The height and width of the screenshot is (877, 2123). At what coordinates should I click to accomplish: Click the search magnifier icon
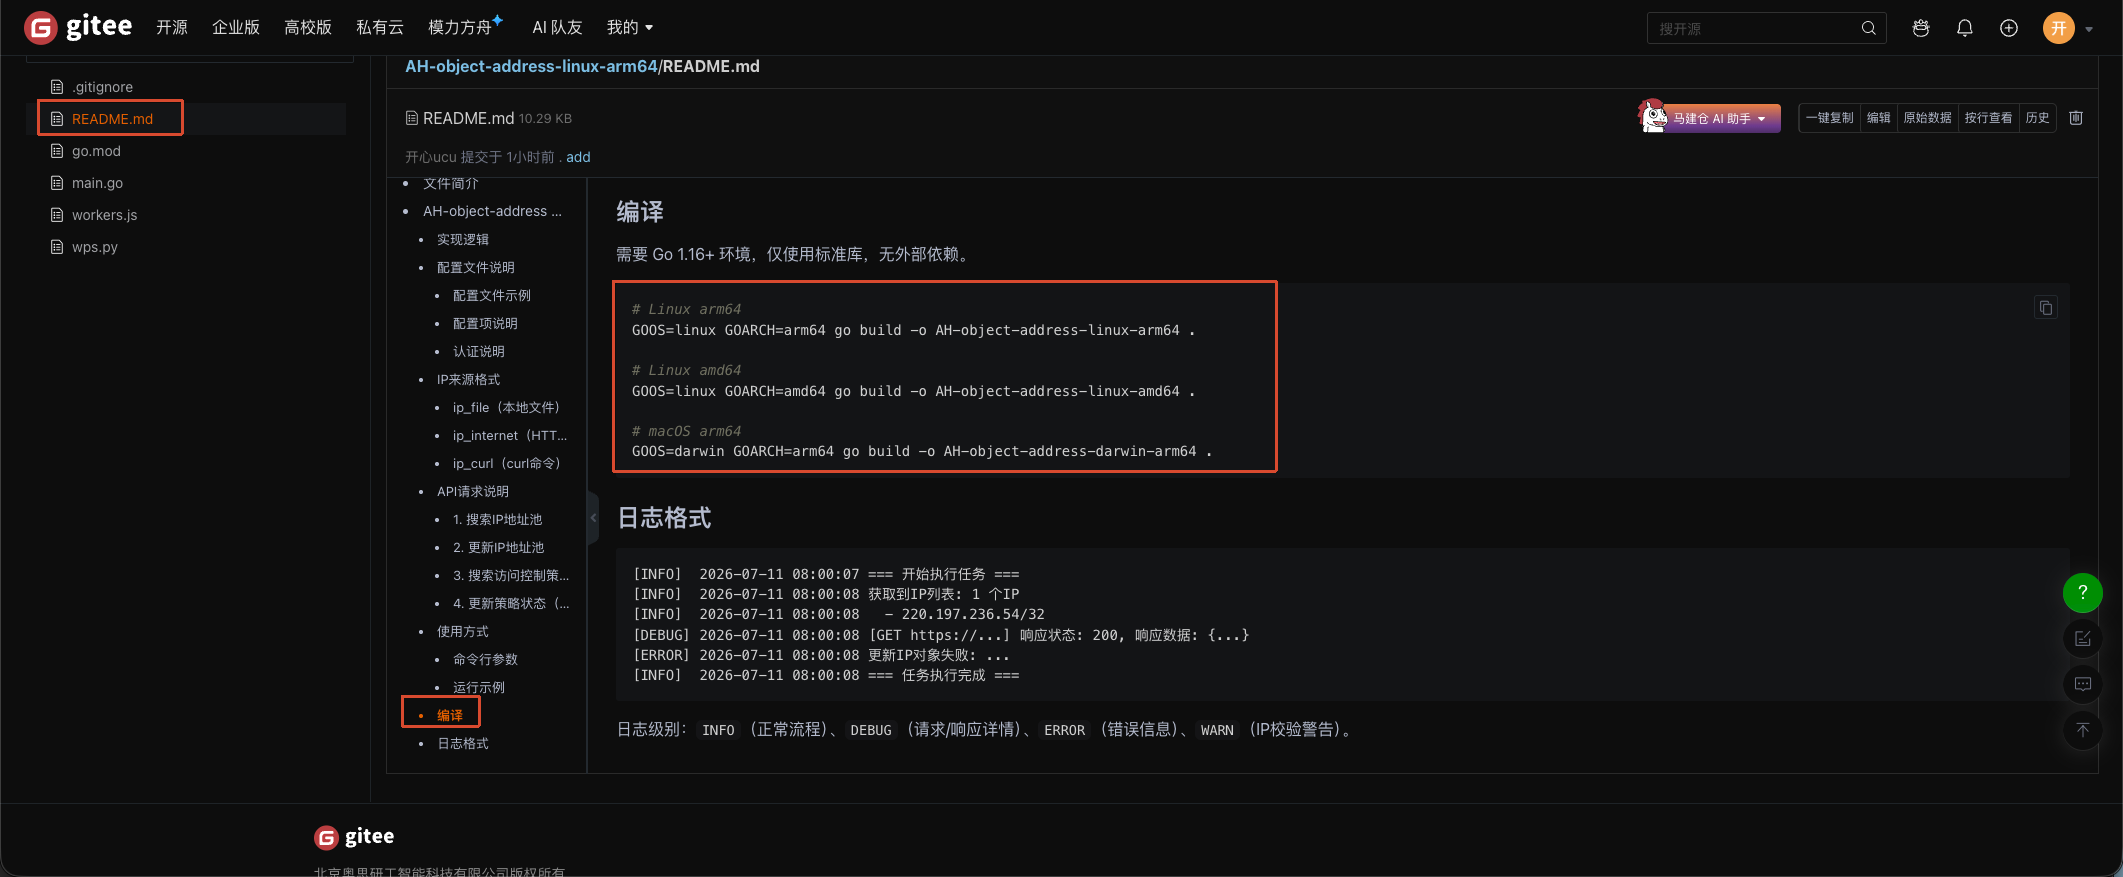click(x=1868, y=28)
